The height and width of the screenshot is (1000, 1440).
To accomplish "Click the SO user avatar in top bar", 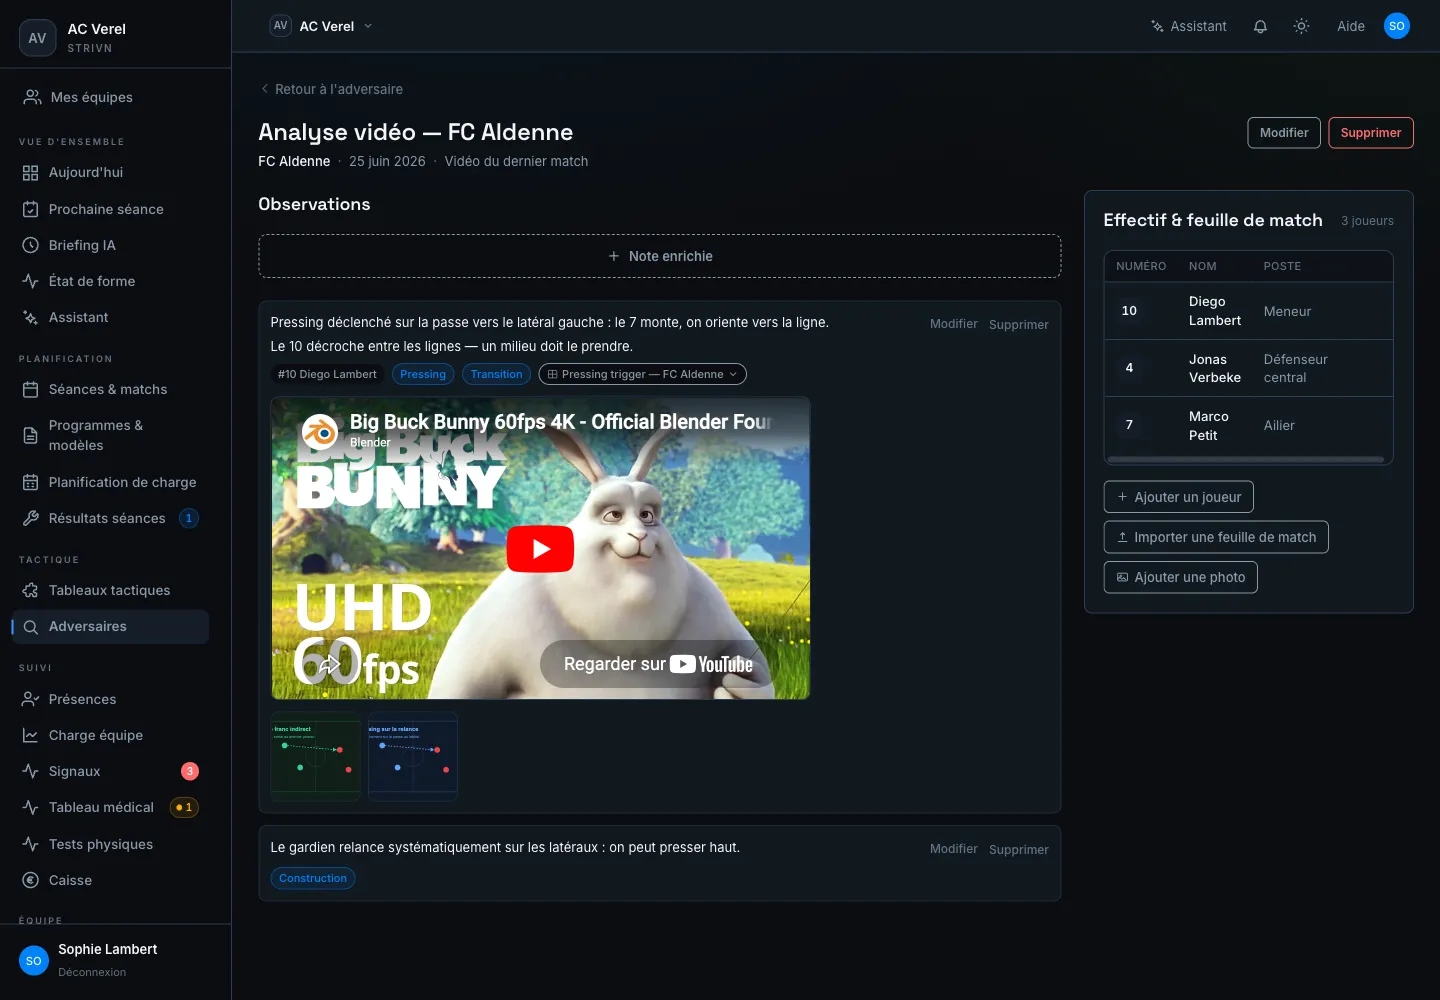I will [1397, 26].
